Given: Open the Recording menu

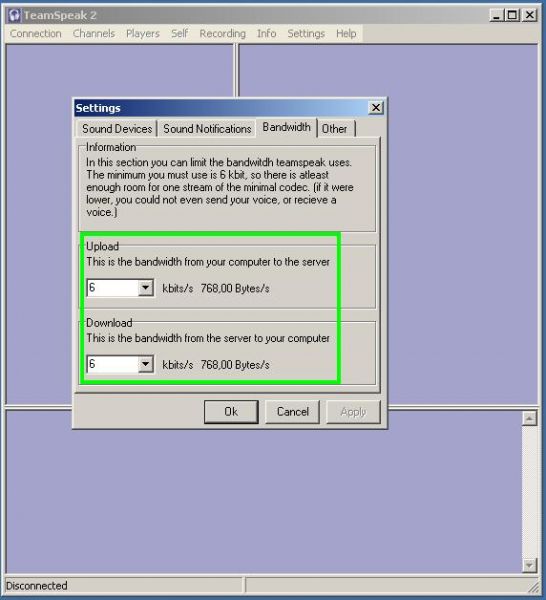Looking at the screenshot, I should coord(223,34).
